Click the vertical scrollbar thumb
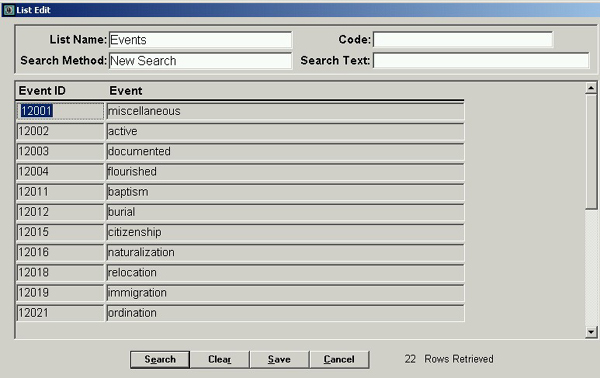This screenshot has height=378, width=600. tap(591, 152)
